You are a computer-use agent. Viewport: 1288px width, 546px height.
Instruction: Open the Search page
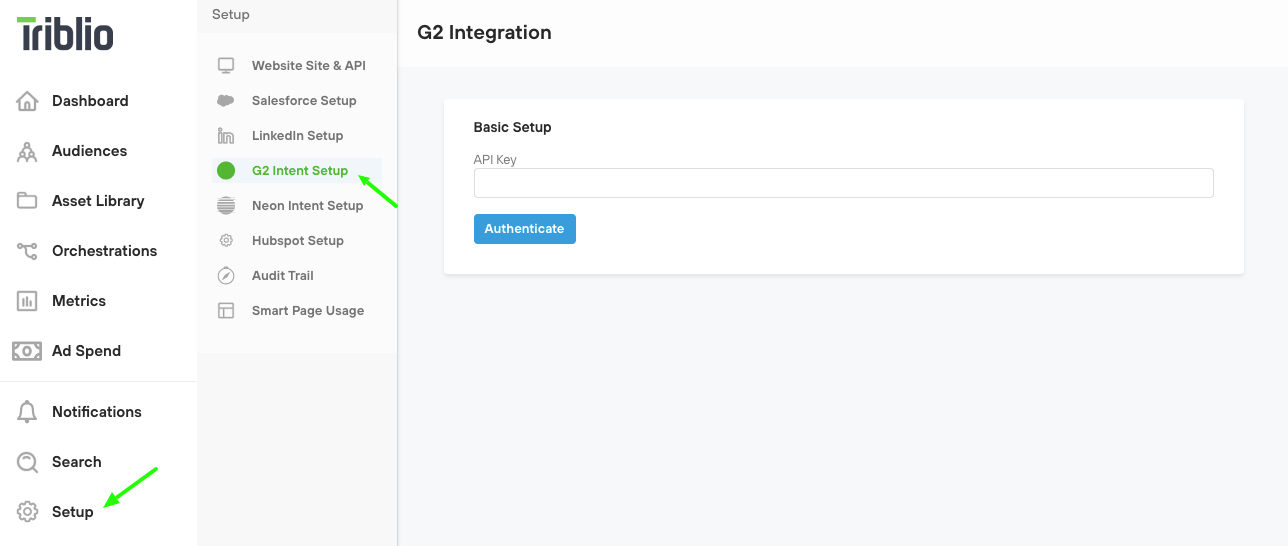pyautogui.click(x=77, y=462)
